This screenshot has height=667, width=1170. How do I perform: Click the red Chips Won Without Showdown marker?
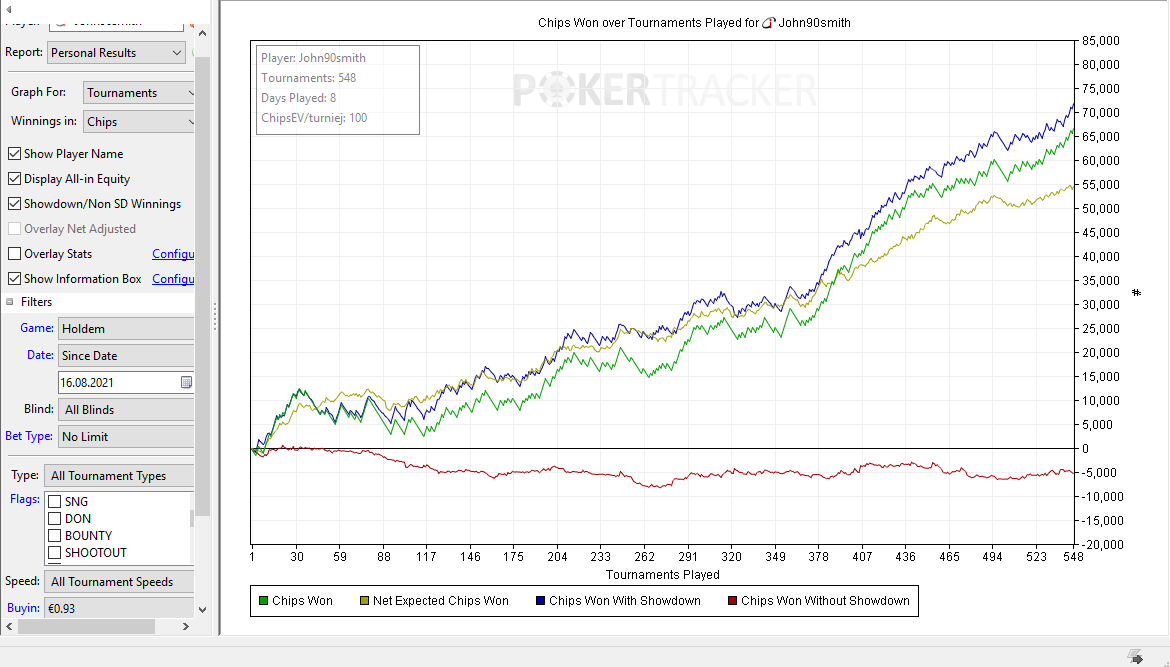732,601
